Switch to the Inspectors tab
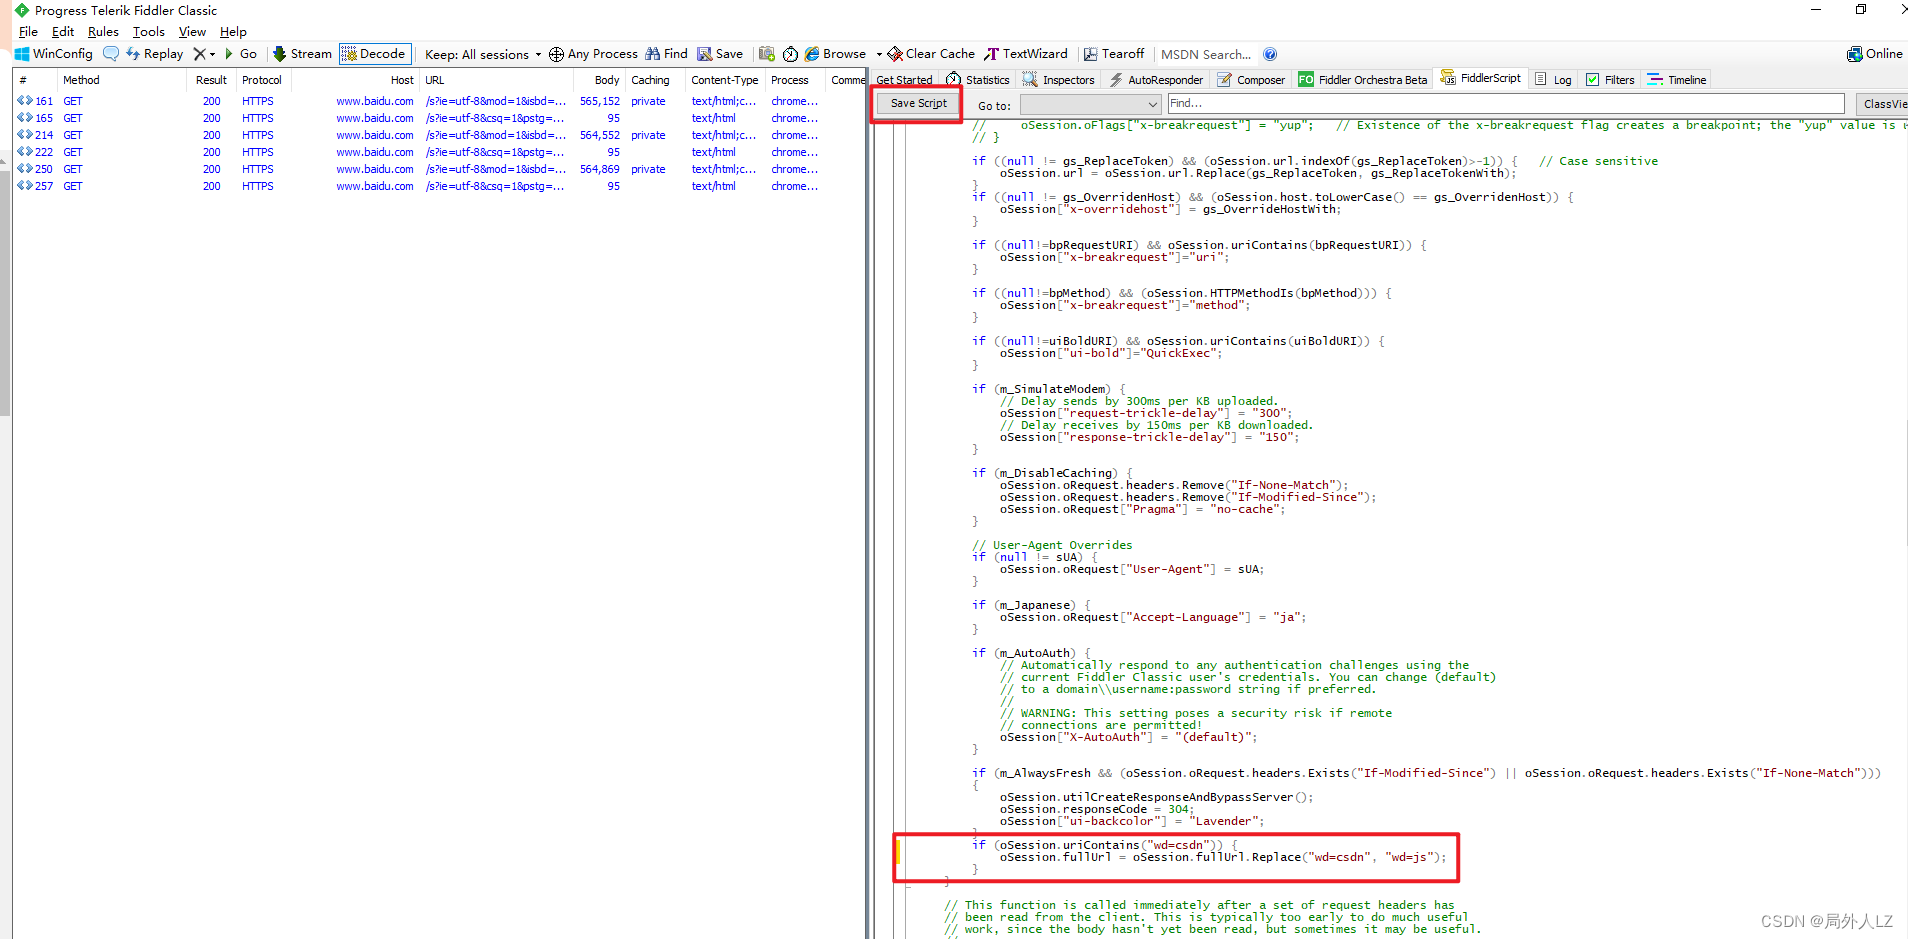This screenshot has width=1908, height=939. 1058,80
